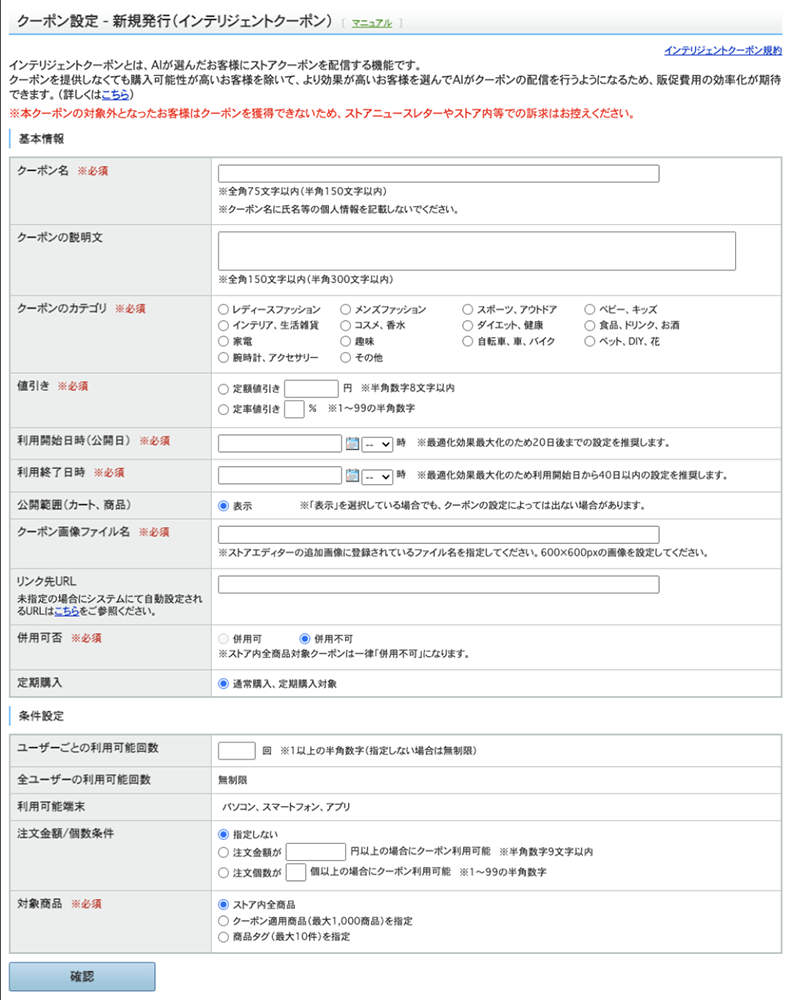Choose クーポン適用商品 specification option

pos(223,921)
